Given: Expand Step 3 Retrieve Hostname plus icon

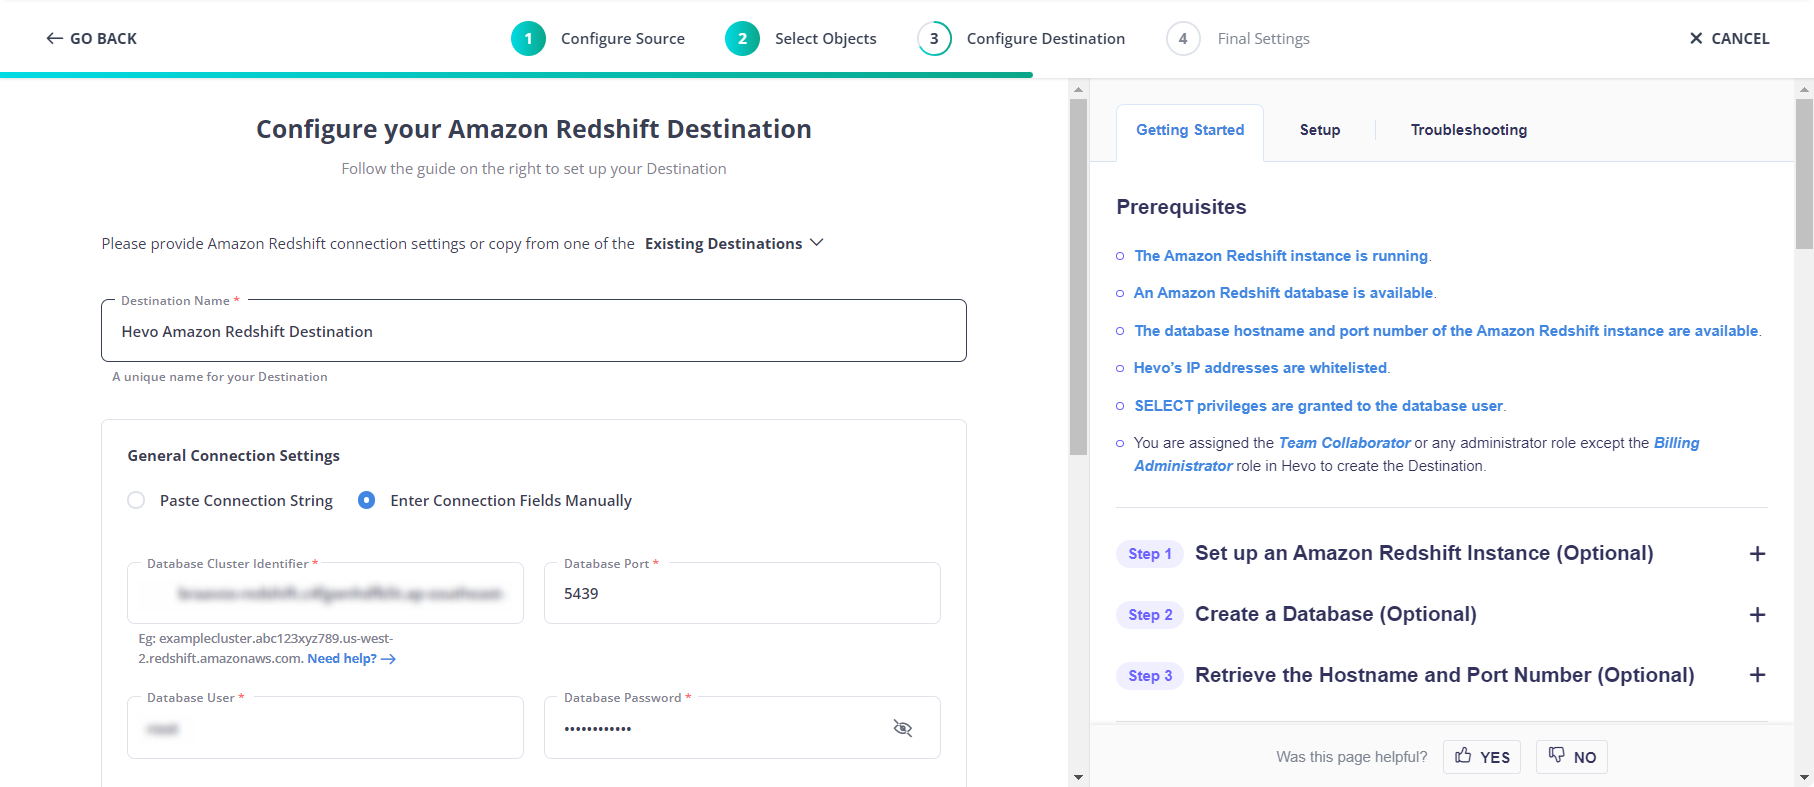Looking at the screenshot, I should (1757, 675).
